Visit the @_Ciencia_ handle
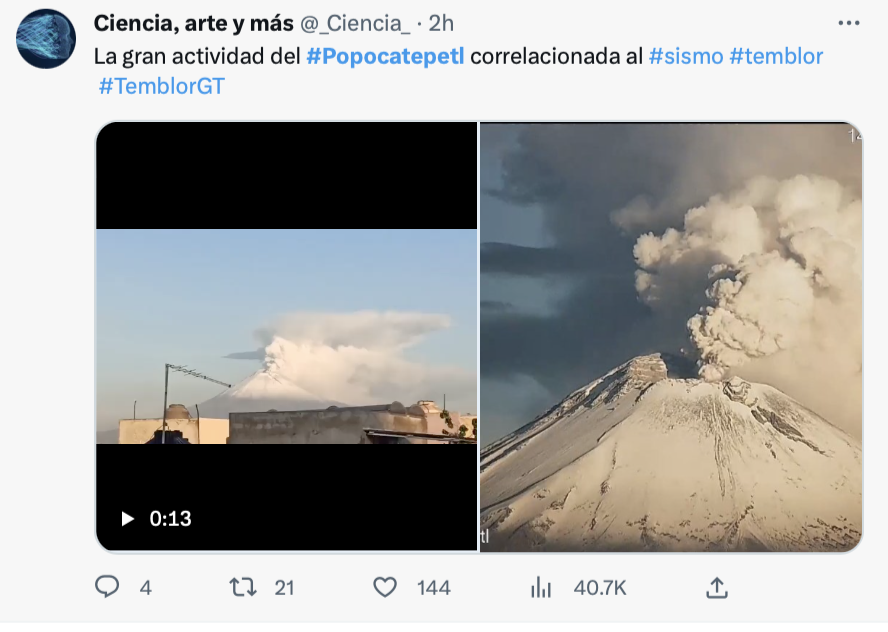Viewport: 888px width, 632px height. click(x=355, y=23)
